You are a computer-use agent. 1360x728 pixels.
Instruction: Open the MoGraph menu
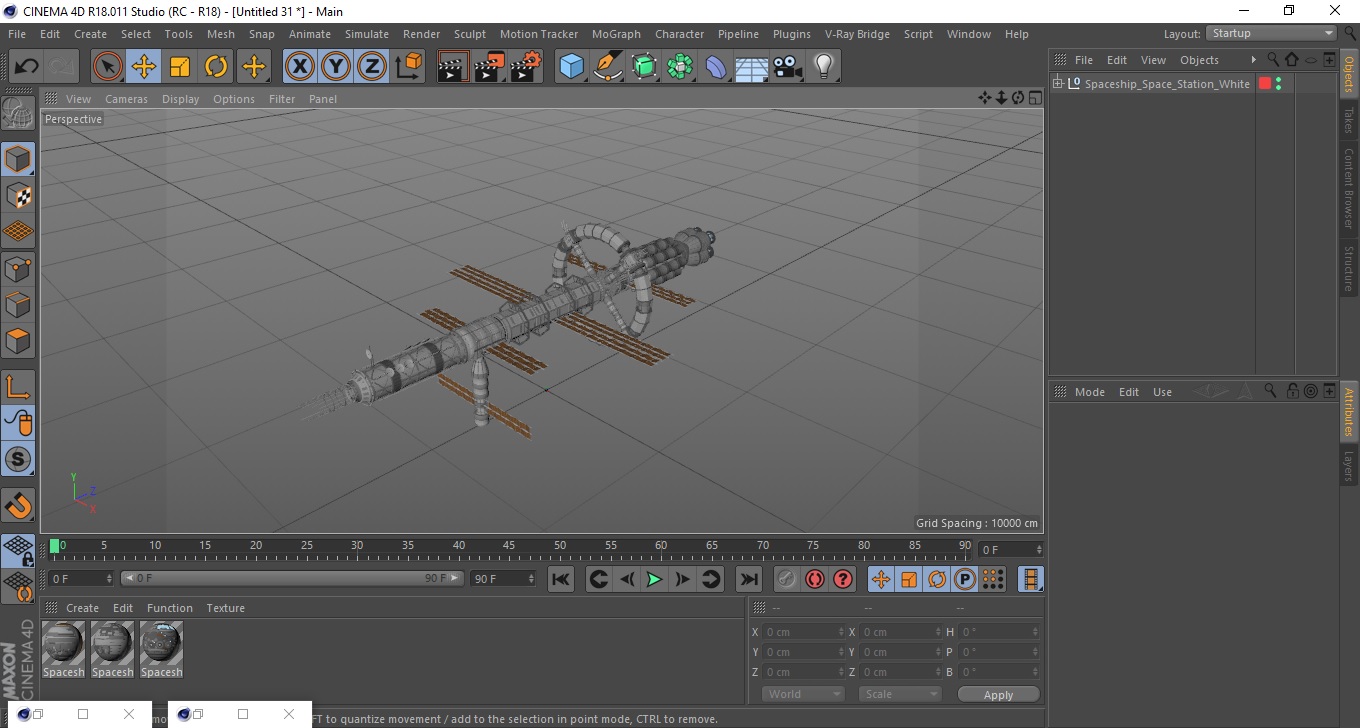click(x=616, y=34)
